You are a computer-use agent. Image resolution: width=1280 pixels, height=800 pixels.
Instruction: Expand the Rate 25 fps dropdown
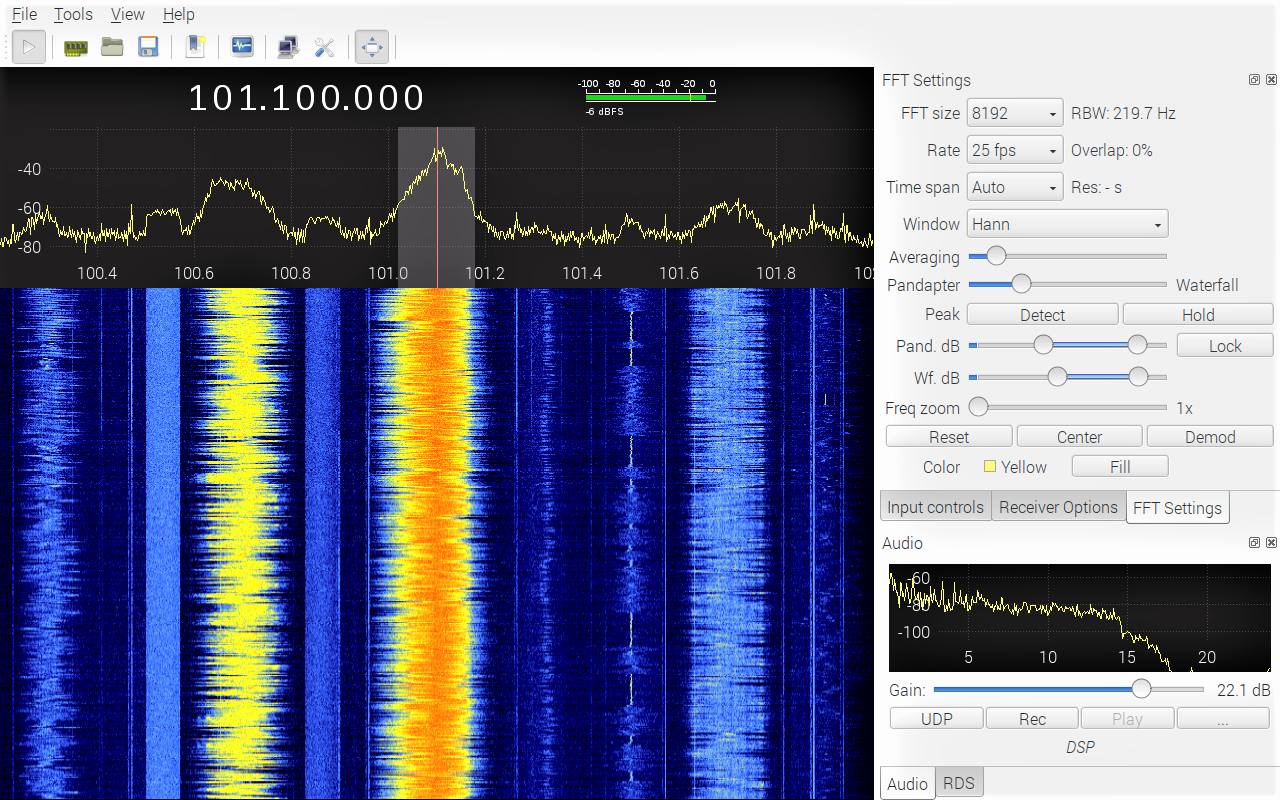(x=1014, y=151)
